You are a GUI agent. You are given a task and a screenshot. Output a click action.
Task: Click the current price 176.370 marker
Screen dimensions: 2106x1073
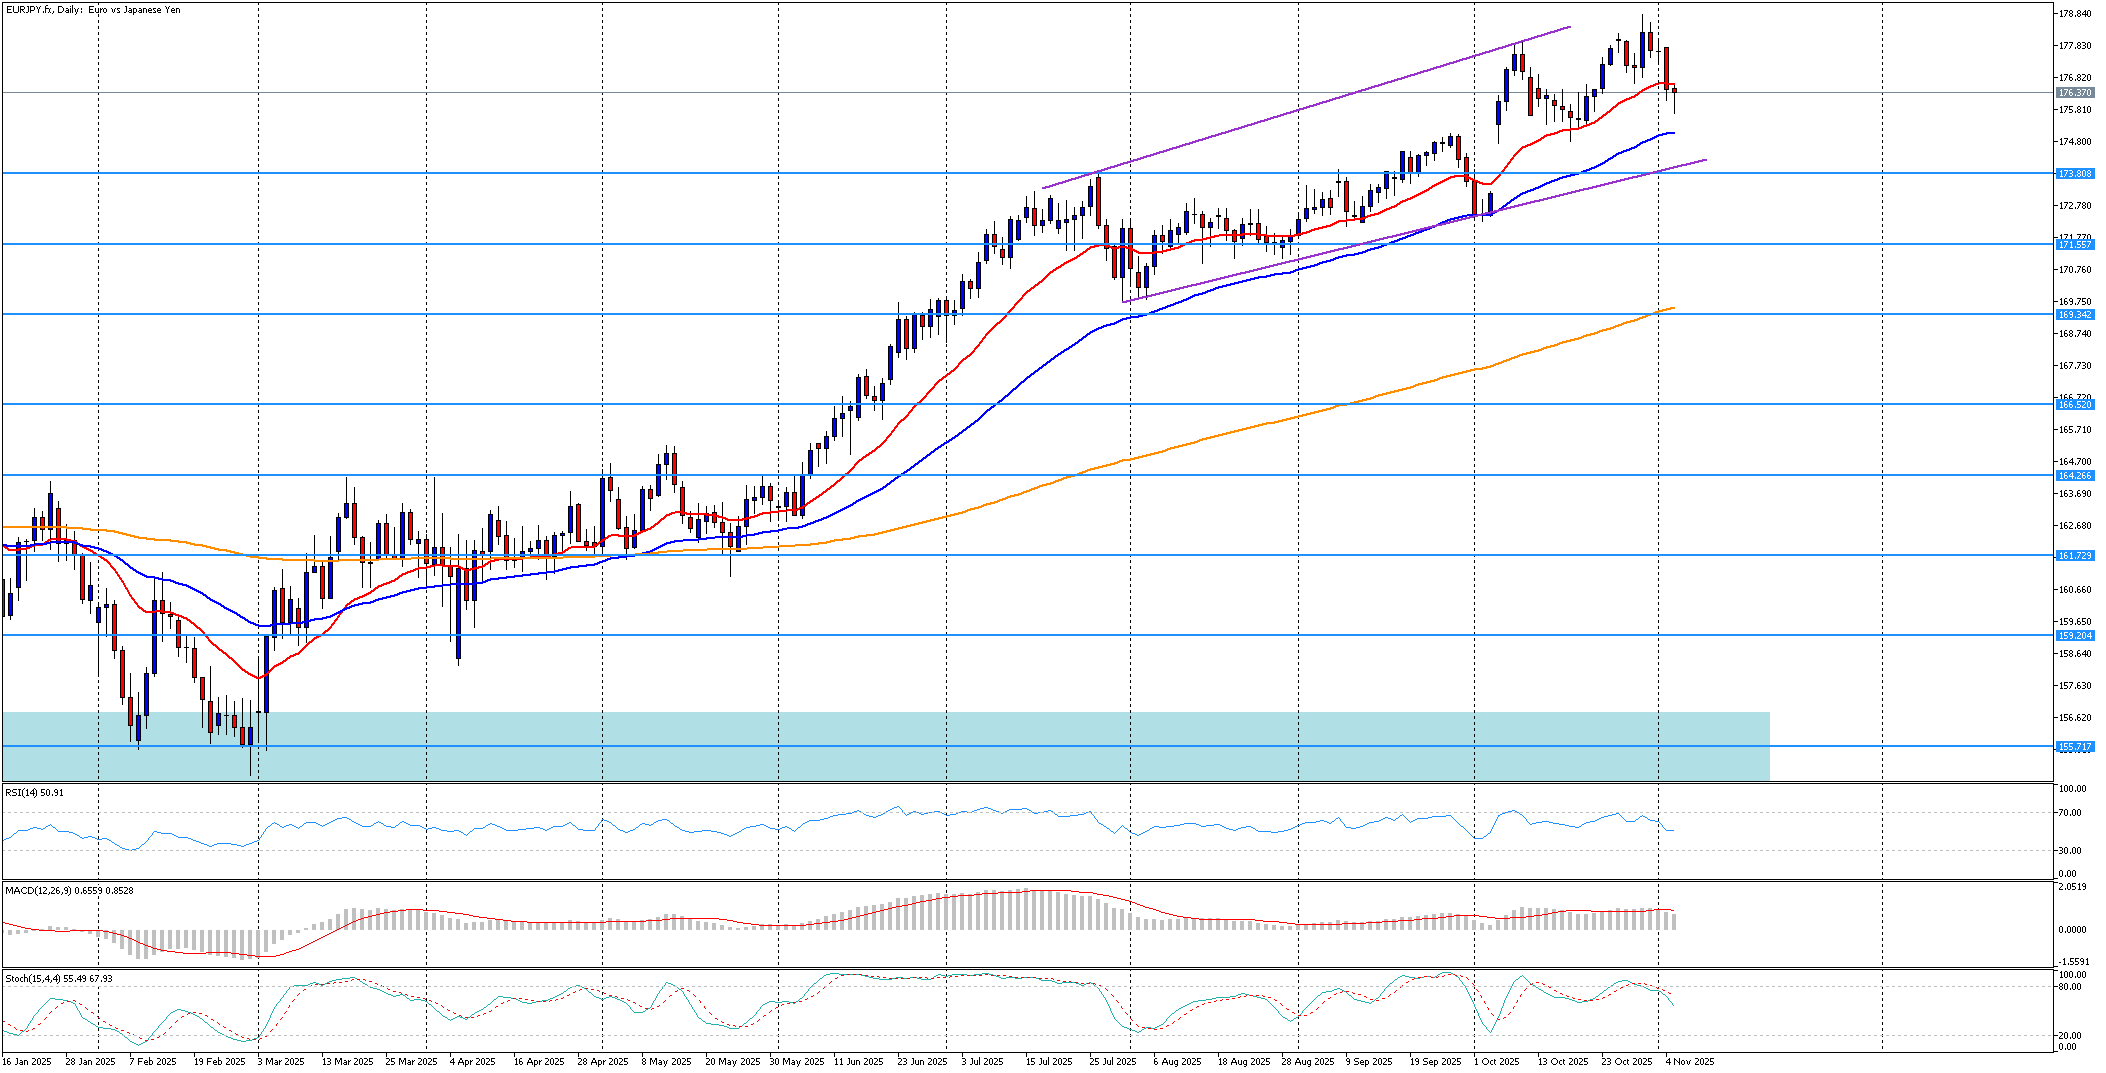[2074, 93]
